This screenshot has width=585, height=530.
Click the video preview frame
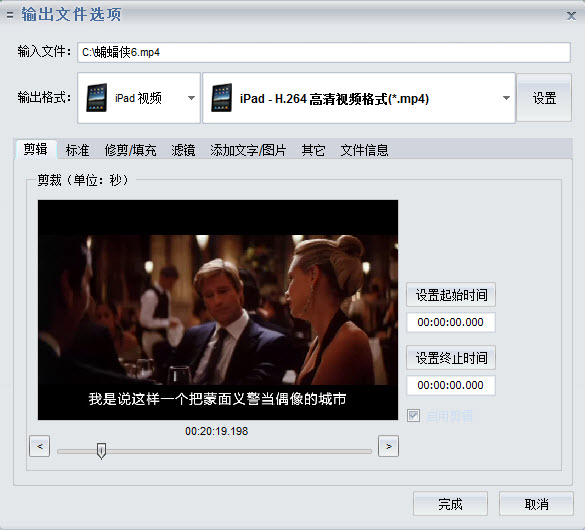pos(218,310)
